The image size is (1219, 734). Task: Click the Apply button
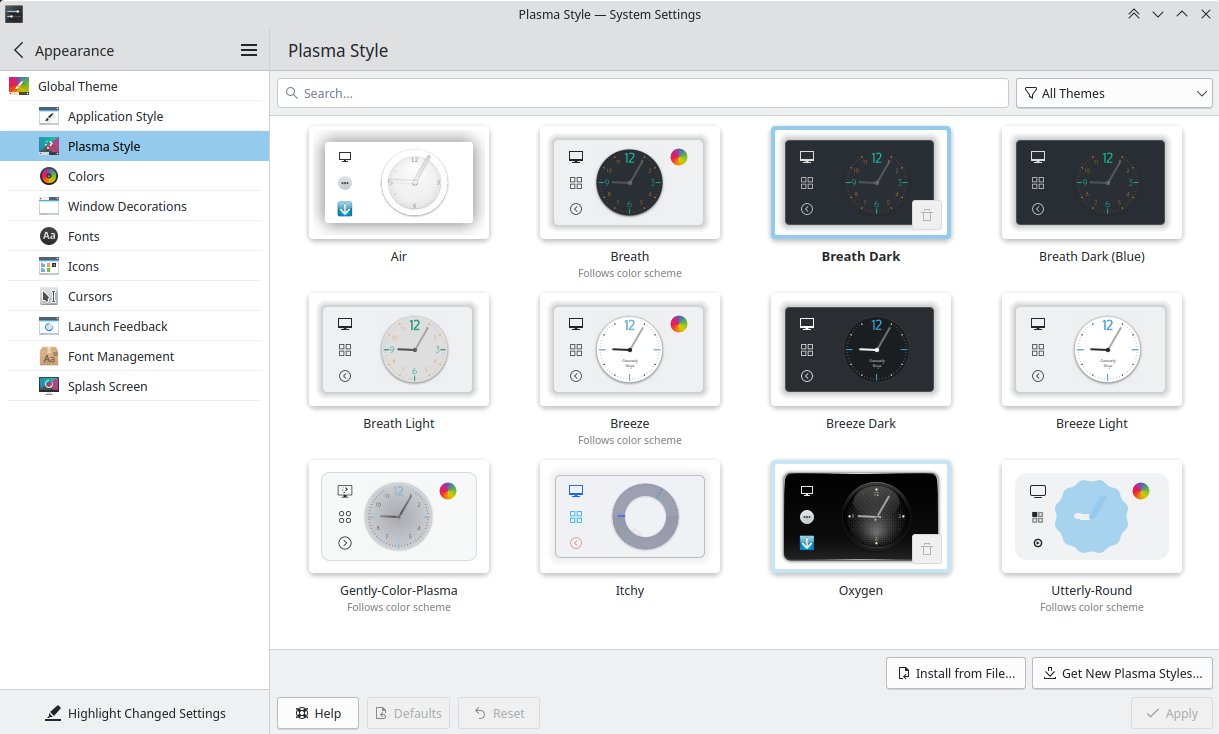1172,713
